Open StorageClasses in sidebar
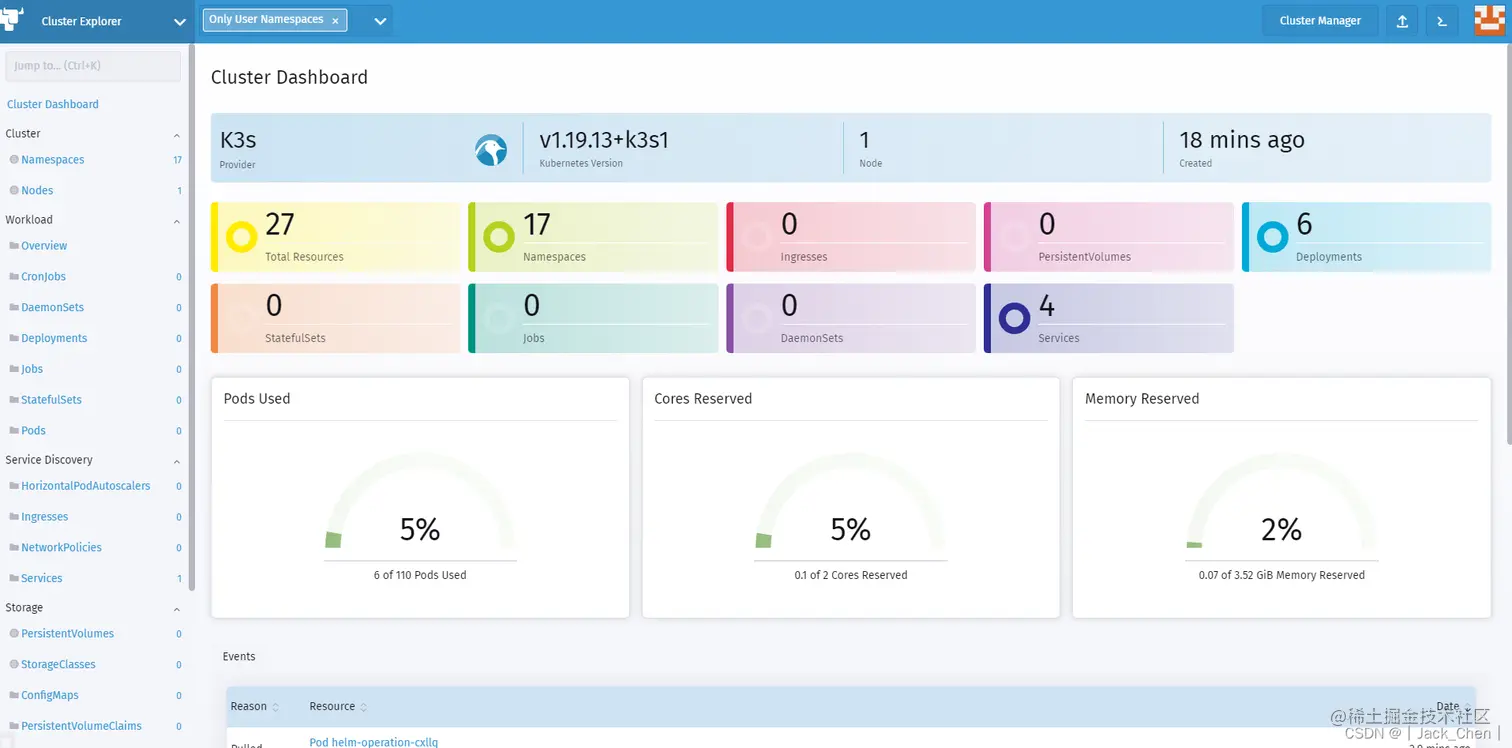Image resolution: width=1512 pixels, height=748 pixels. pyautogui.click(x=57, y=665)
